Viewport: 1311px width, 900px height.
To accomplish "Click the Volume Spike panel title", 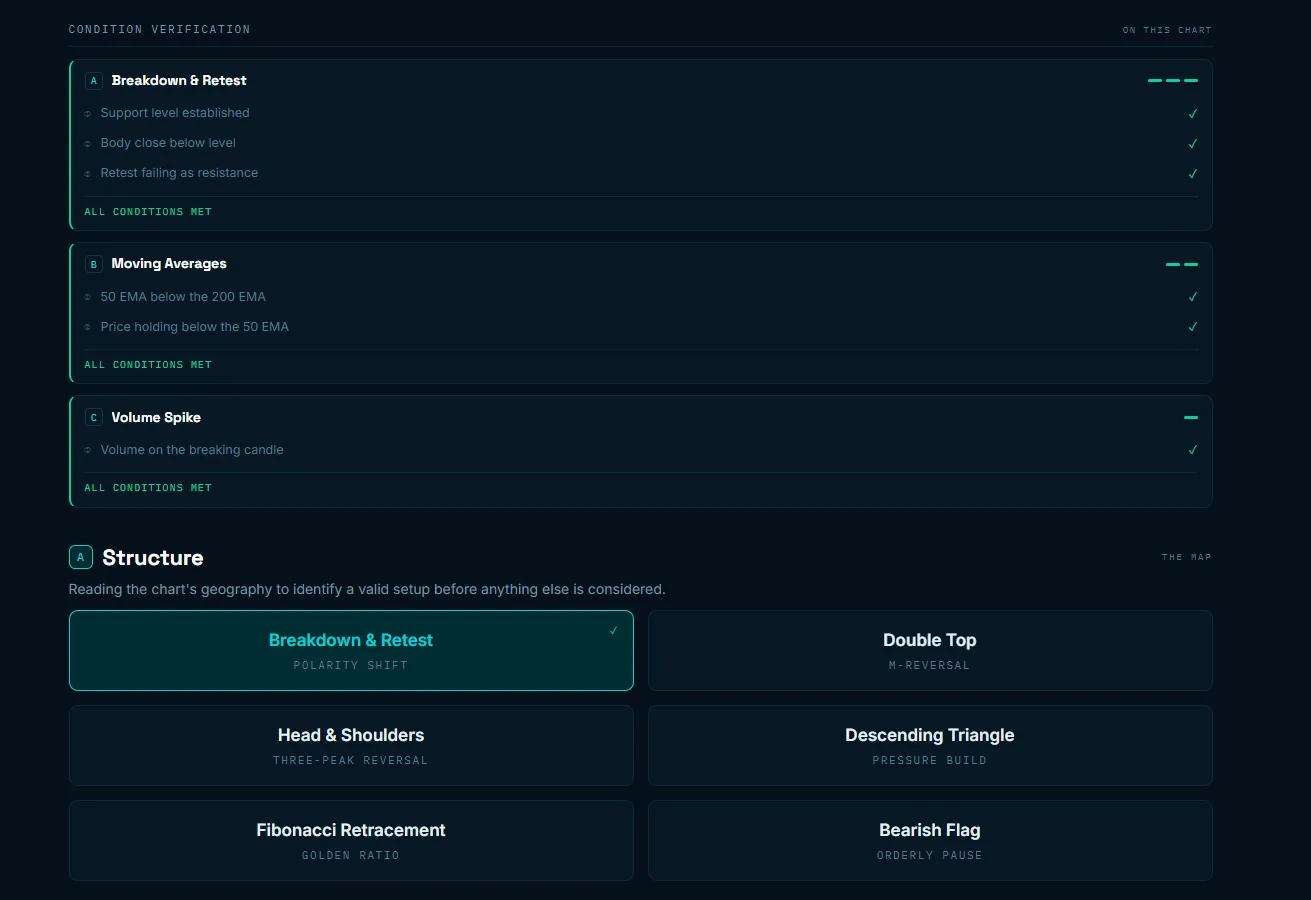I will coord(156,418).
